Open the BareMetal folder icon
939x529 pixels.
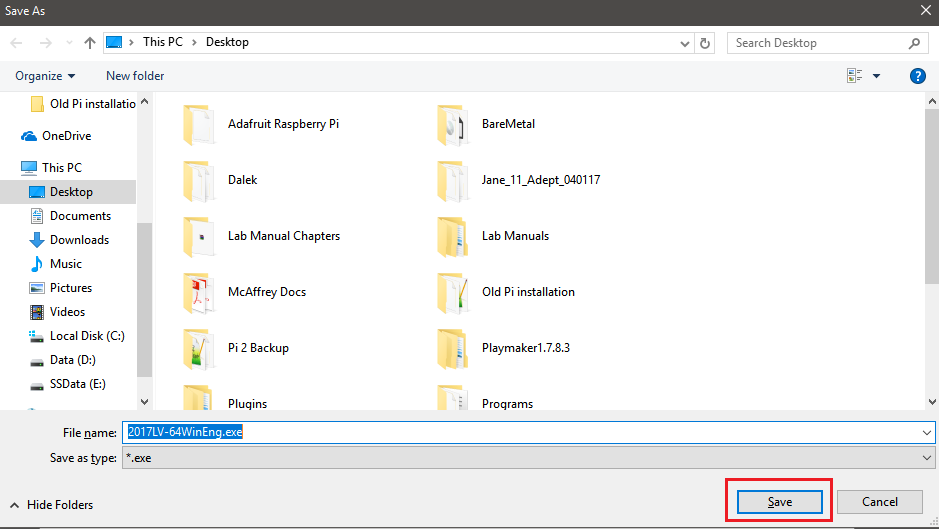[453, 124]
